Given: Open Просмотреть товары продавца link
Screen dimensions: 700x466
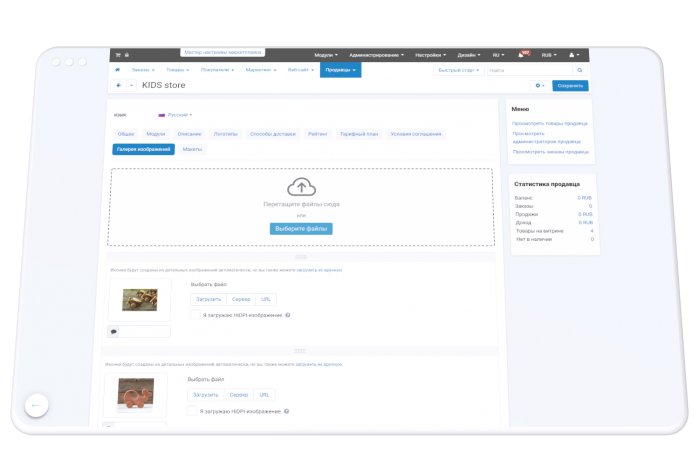Looking at the screenshot, I should 550,124.
